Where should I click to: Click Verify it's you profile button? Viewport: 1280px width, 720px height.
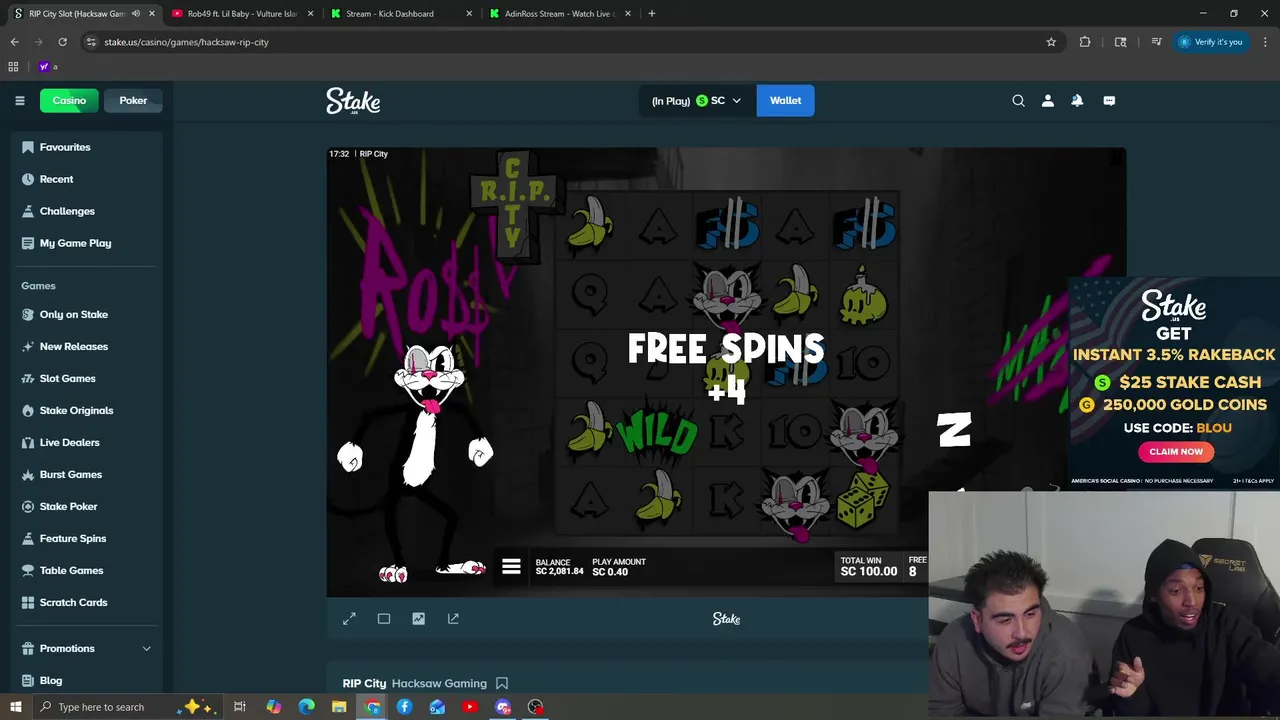pos(1210,42)
